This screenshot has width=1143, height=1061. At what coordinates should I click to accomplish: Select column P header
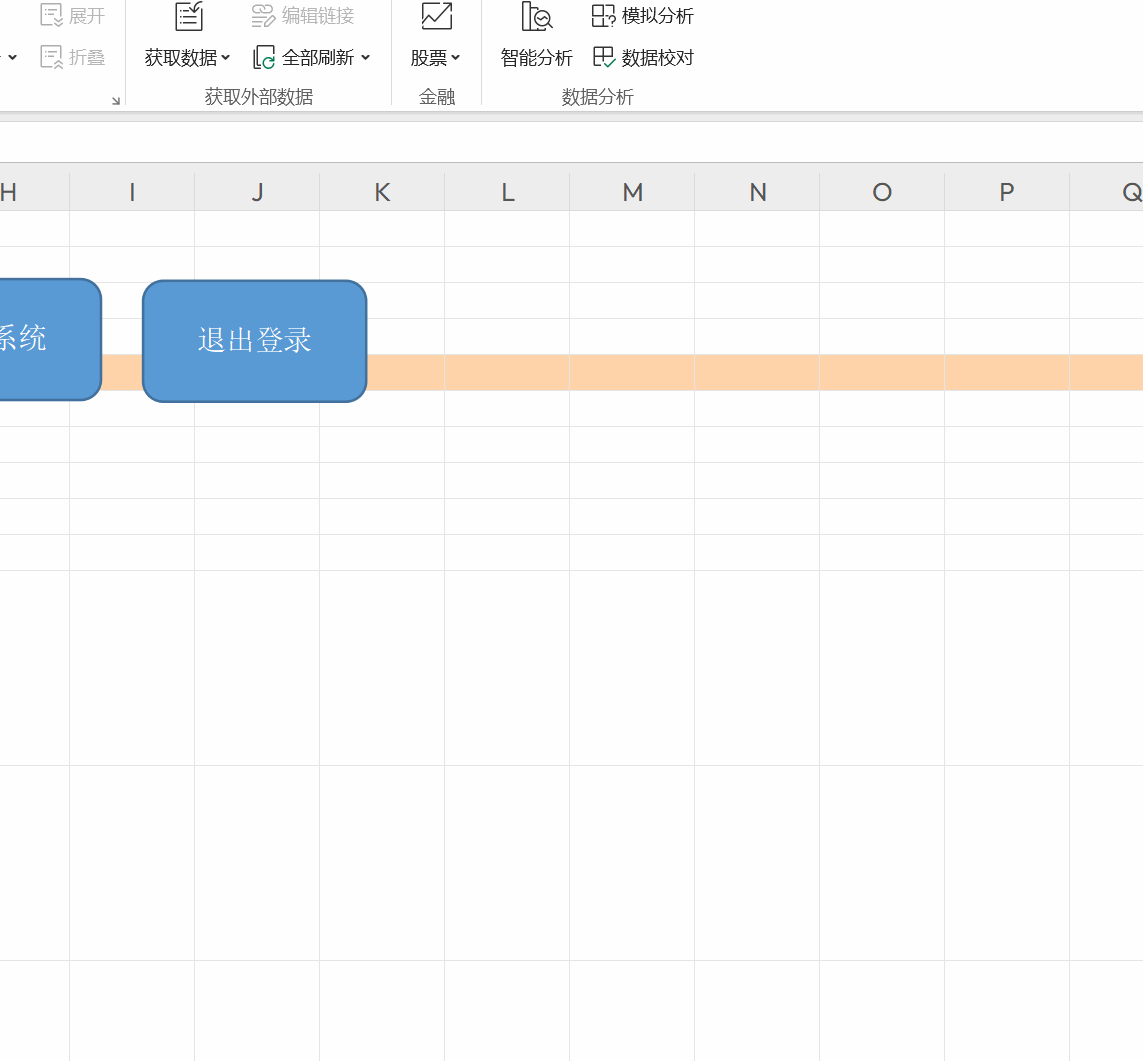(x=1007, y=192)
